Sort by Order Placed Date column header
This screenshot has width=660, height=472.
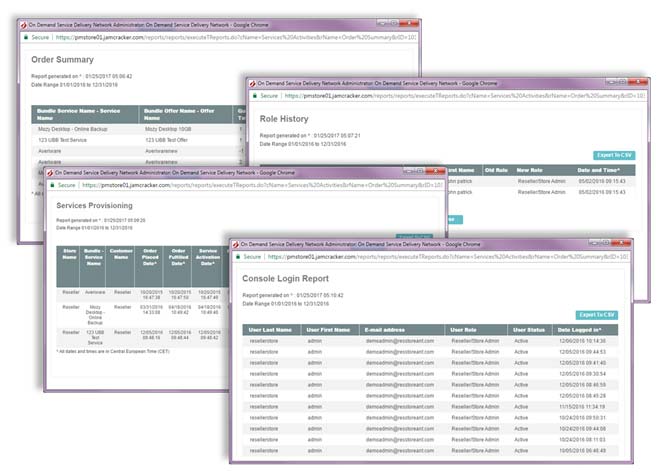click(149, 257)
